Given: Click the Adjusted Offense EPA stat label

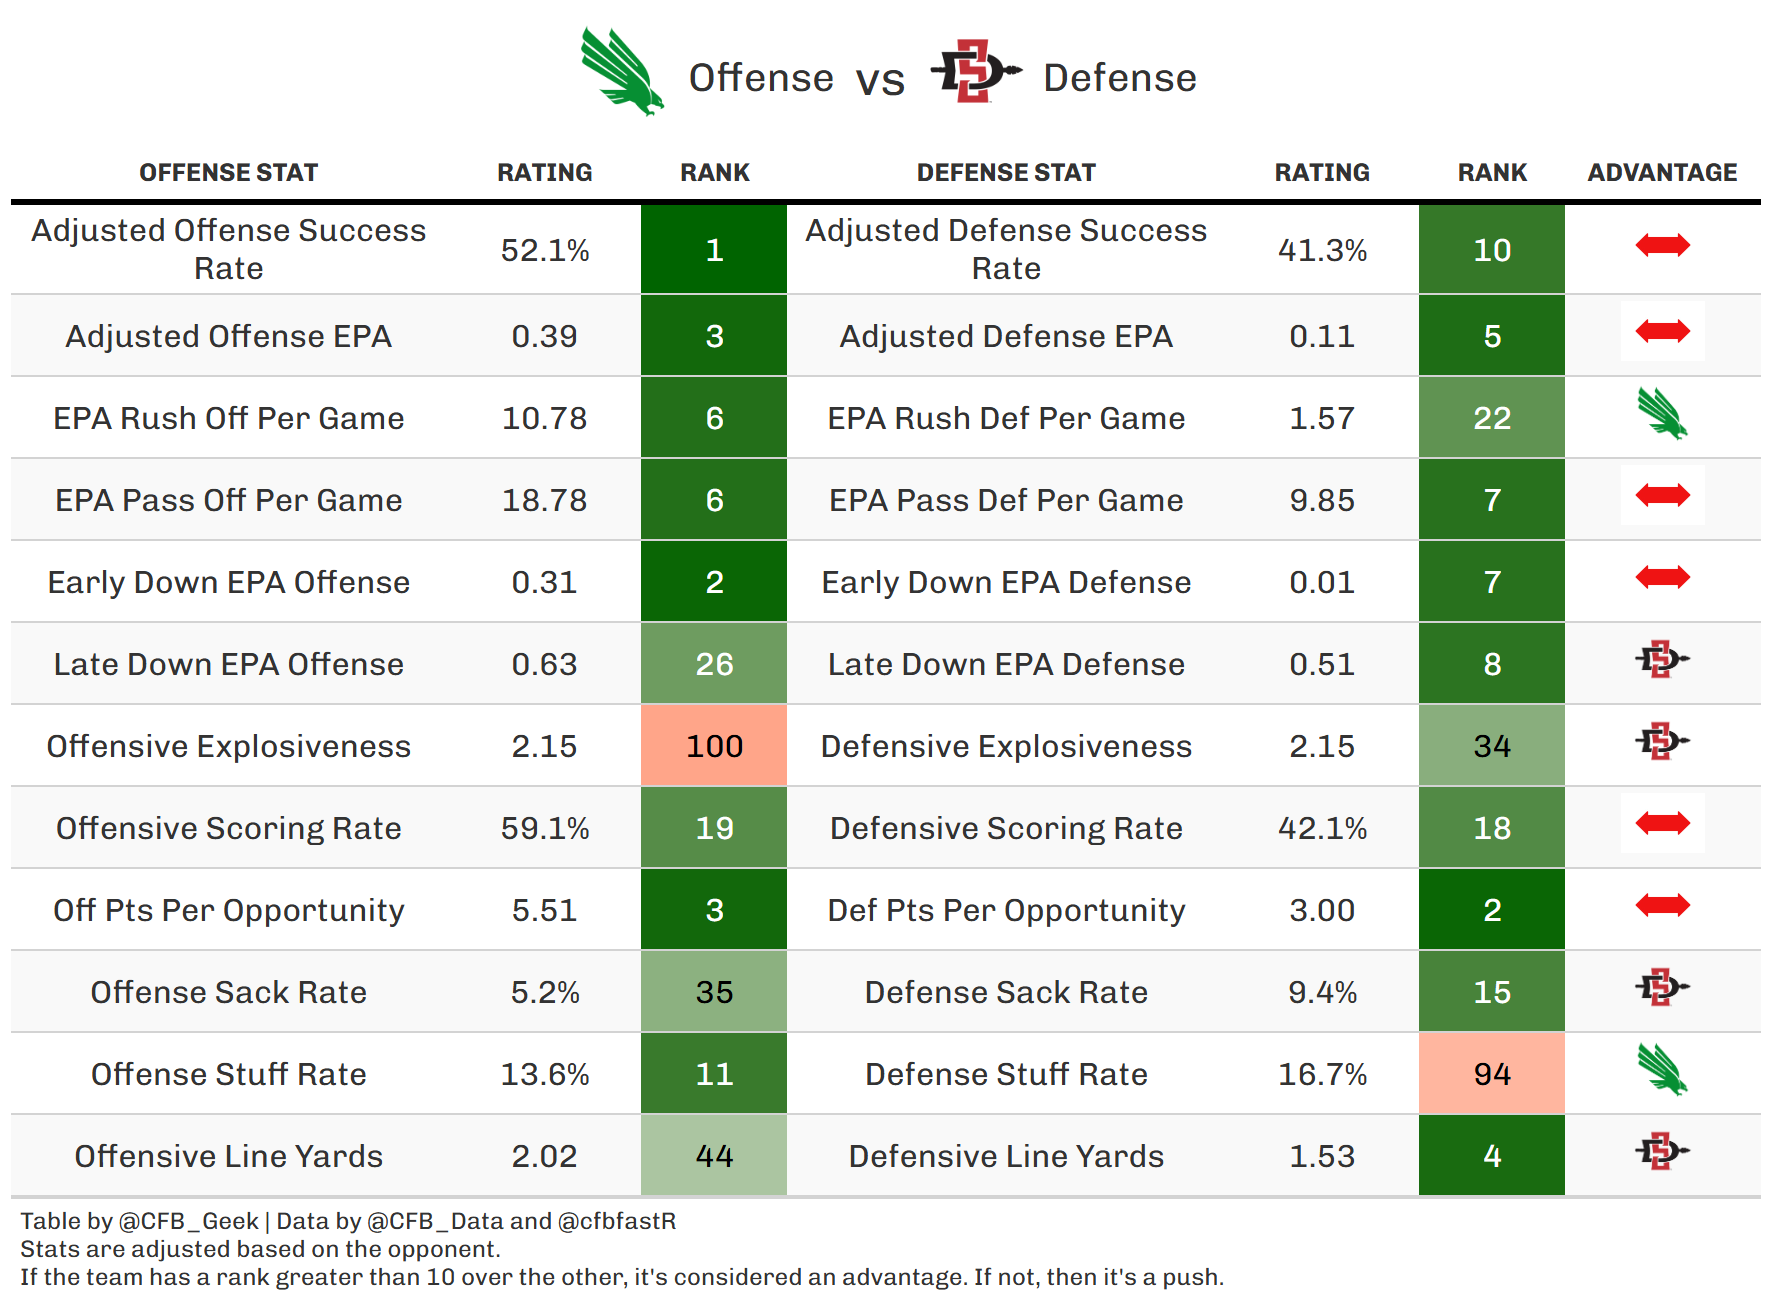Looking at the screenshot, I should click(x=228, y=336).
